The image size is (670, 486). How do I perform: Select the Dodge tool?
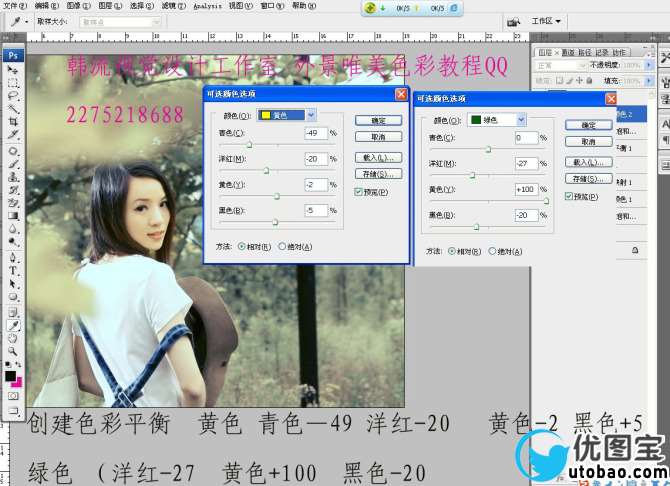pyautogui.click(x=13, y=241)
